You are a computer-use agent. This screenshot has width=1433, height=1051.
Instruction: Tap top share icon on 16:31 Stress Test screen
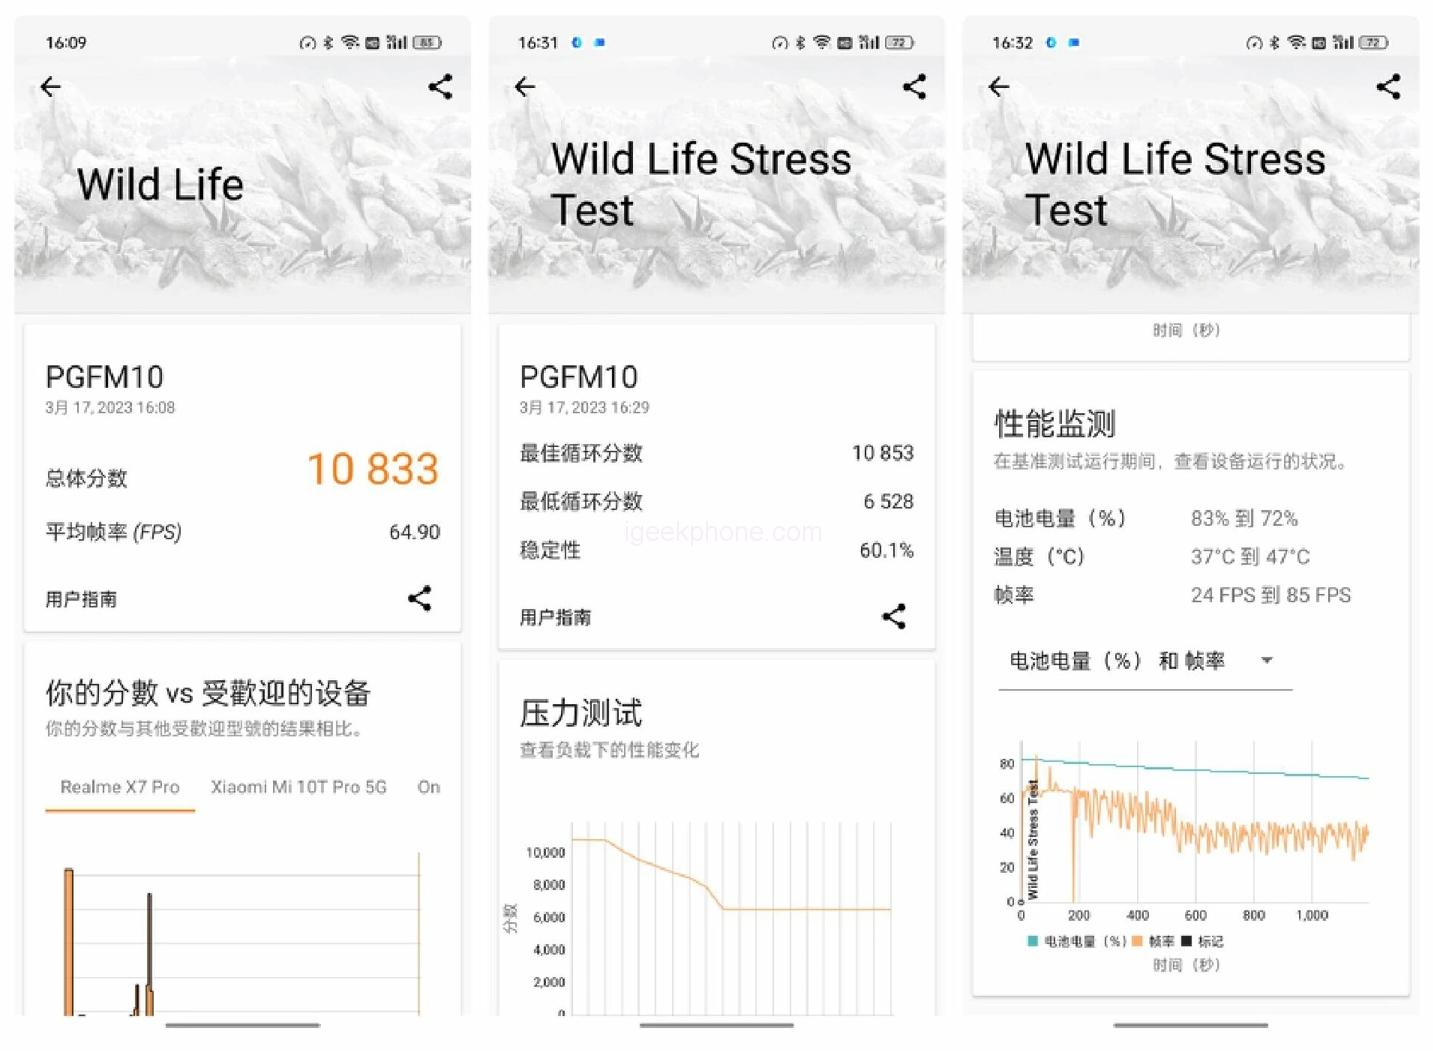click(914, 87)
